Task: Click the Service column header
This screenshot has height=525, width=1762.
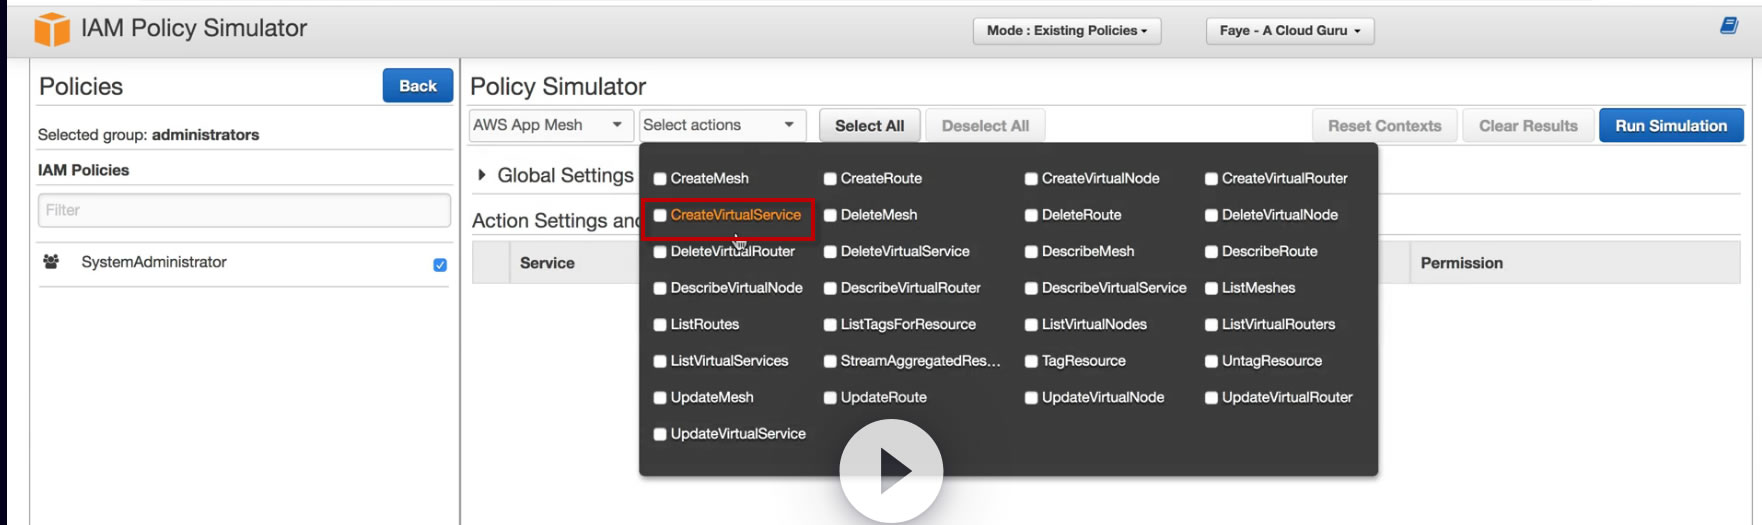Action: 547,263
